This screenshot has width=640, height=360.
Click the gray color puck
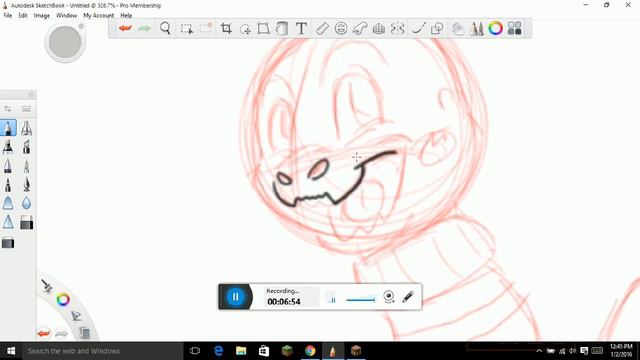tap(65, 42)
